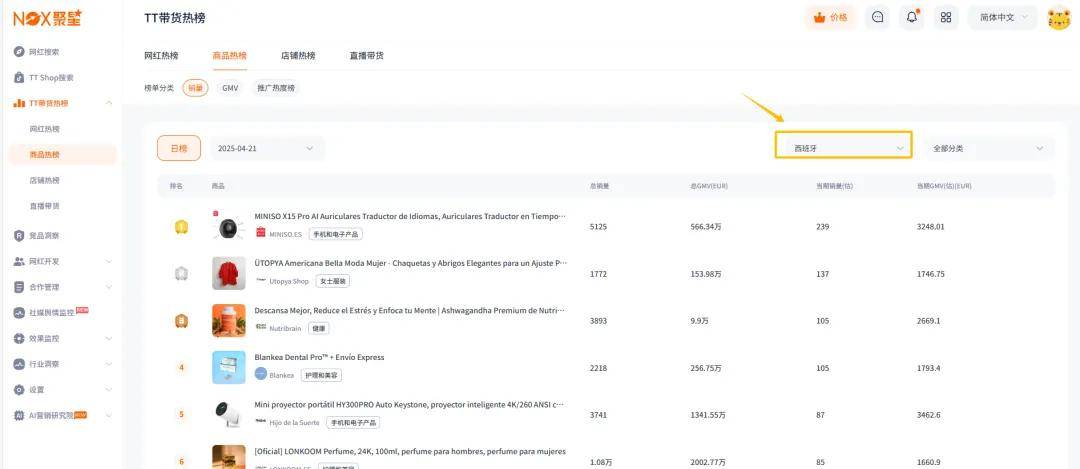Screen dimensions: 1080x469
Task: Click the apps grid icon
Action: pyautogui.click(x=945, y=17)
